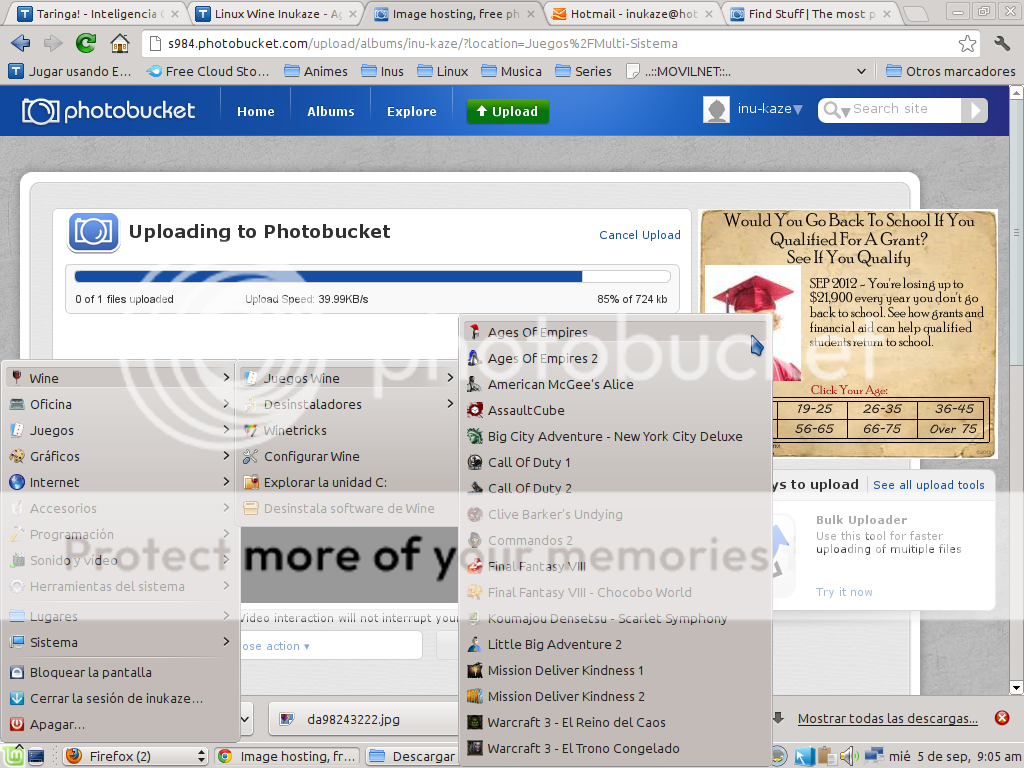
Task: Click the Commandos 2 icon
Action: 475,540
